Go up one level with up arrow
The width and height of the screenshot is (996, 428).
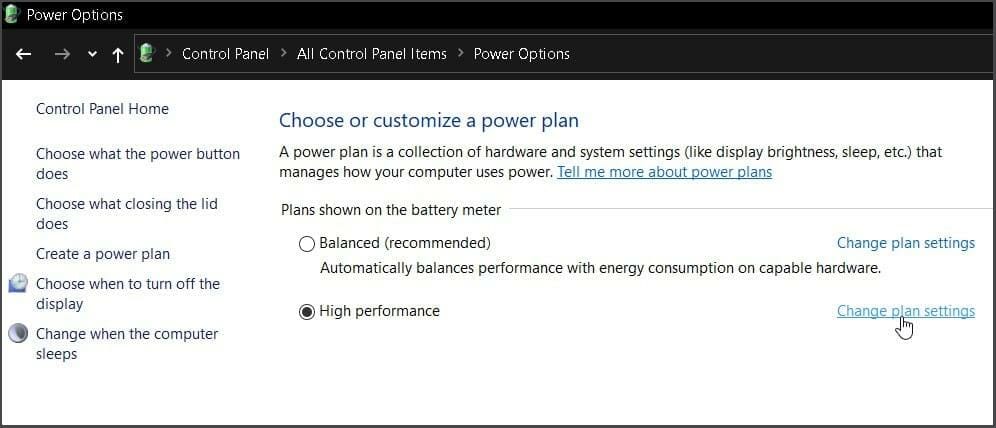(x=118, y=55)
